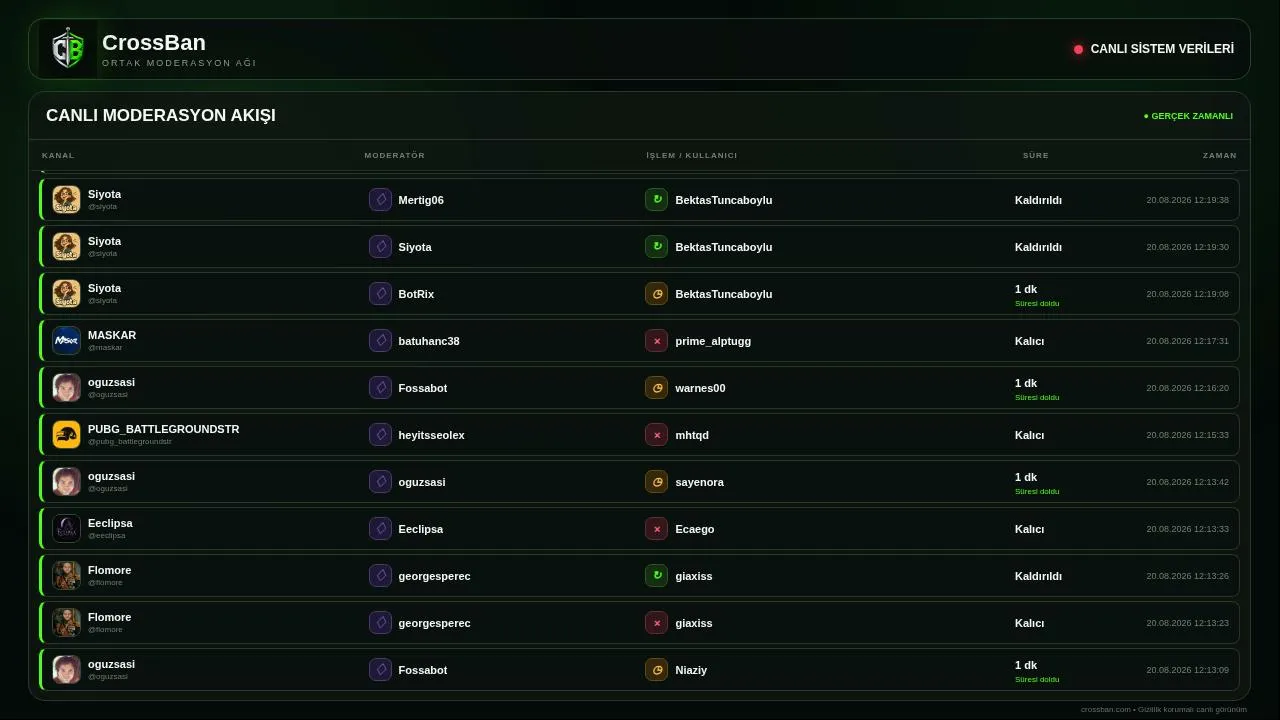This screenshot has width=1280, height=720.
Task: Click the green unban icon beside giaxiss
Action: 656,576
